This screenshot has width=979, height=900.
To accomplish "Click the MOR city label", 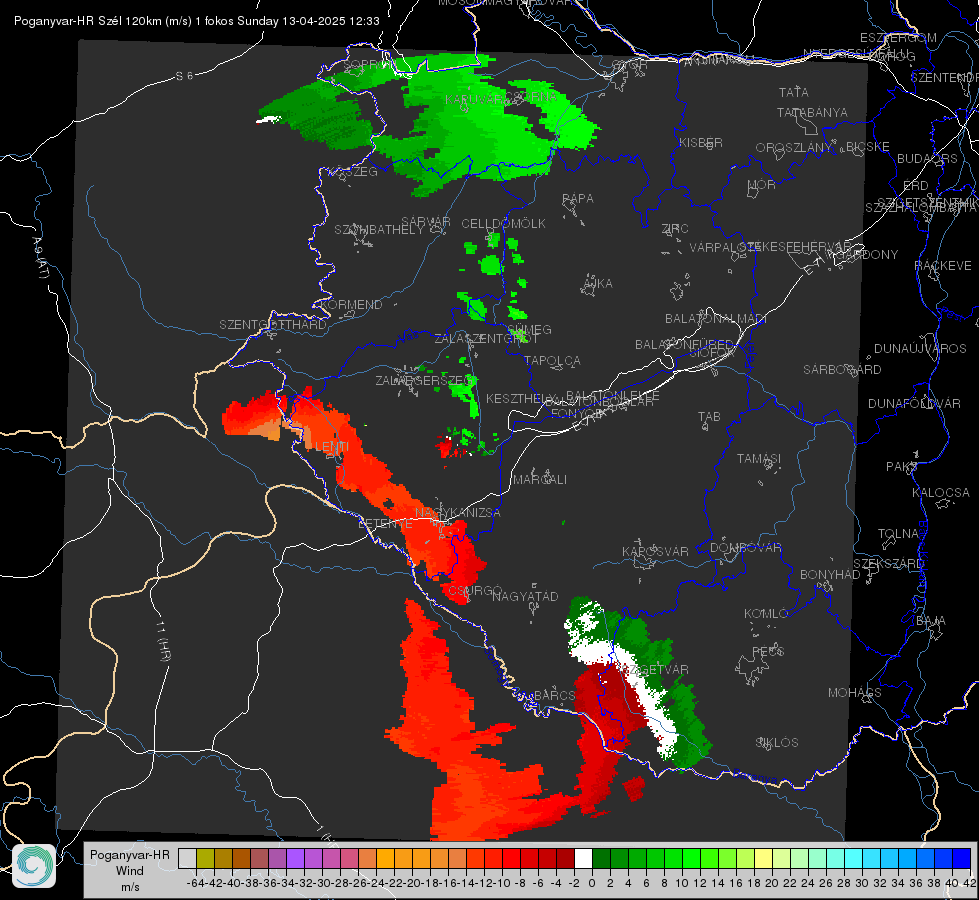I will [762, 184].
